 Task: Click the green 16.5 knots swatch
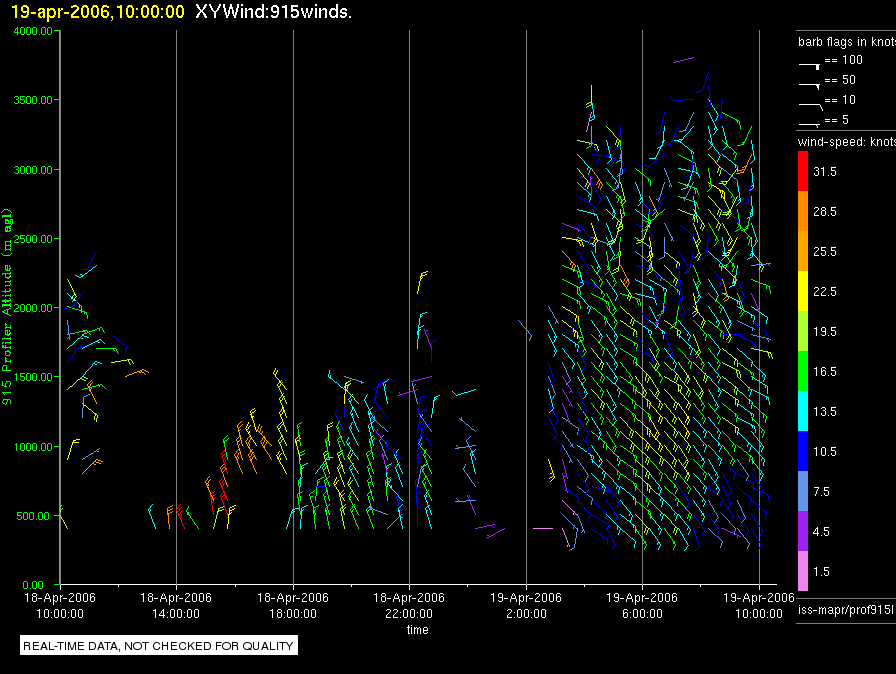coord(803,371)
